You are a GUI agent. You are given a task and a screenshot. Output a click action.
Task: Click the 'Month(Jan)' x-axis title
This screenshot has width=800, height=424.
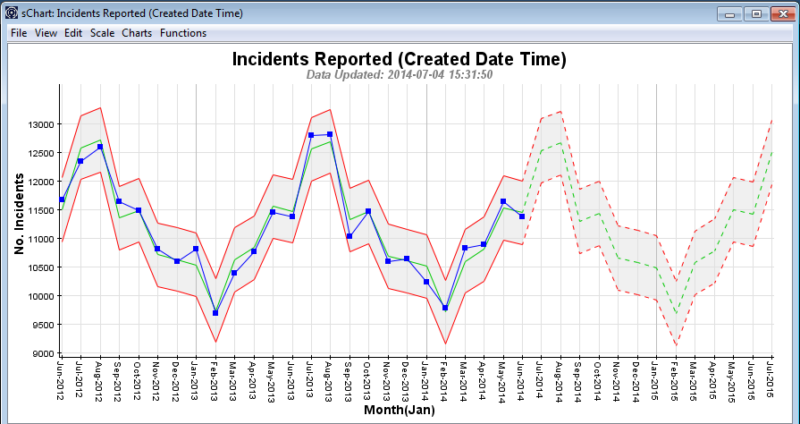(400, 411)
